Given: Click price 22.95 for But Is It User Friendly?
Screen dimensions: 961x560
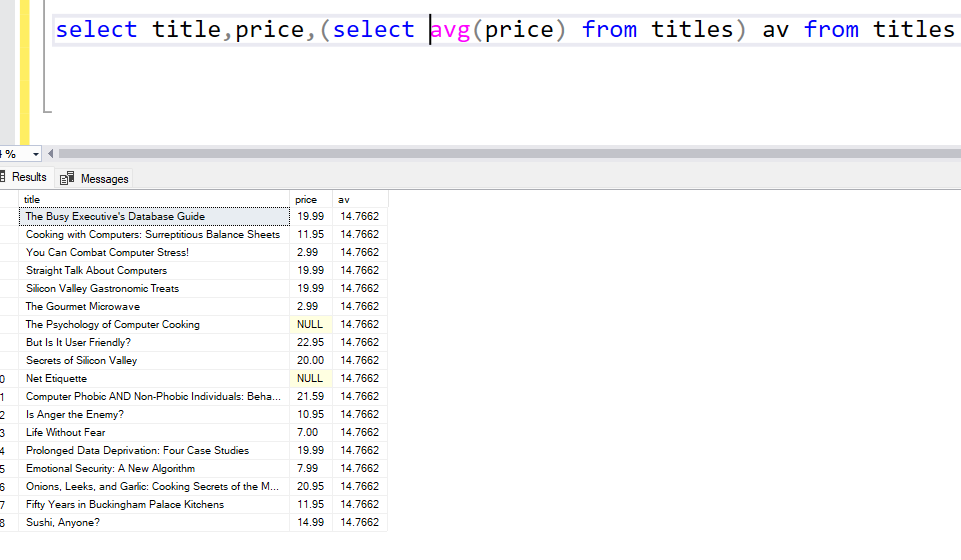Looking at the screenshot, I should coord(311,342).
